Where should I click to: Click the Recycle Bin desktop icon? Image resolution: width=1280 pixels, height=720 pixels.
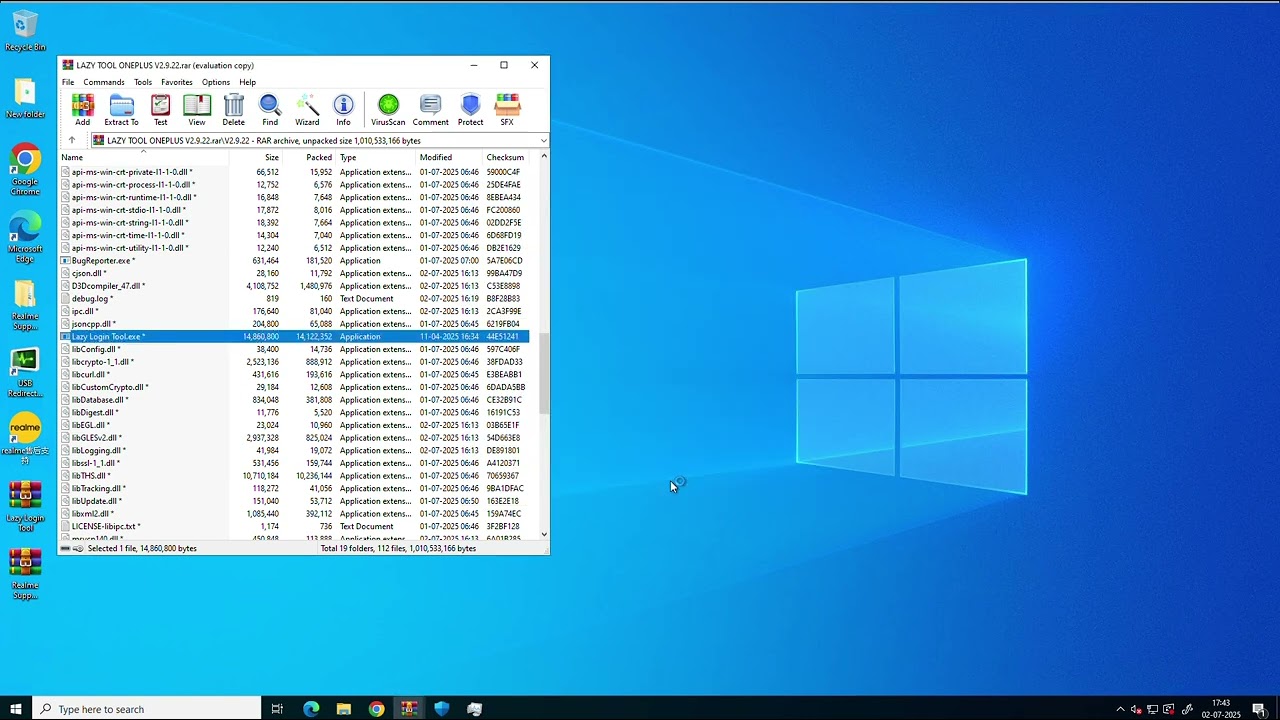point(25,31)
